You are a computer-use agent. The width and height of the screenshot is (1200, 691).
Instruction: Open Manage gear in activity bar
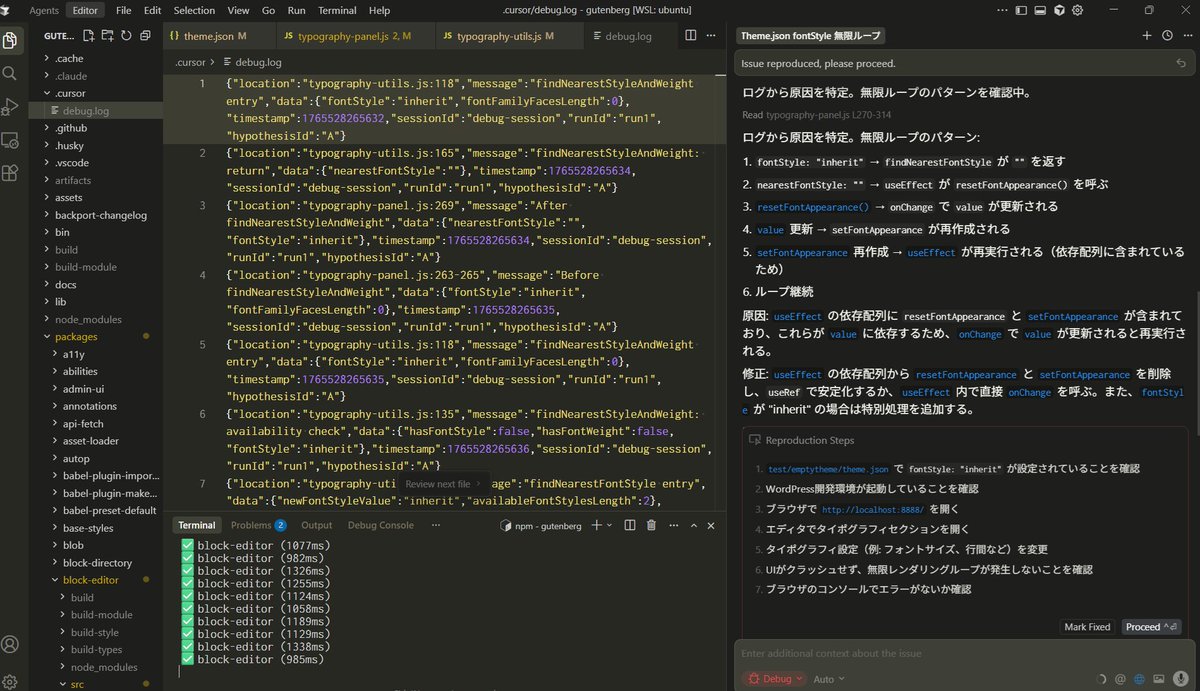[10, 680]
